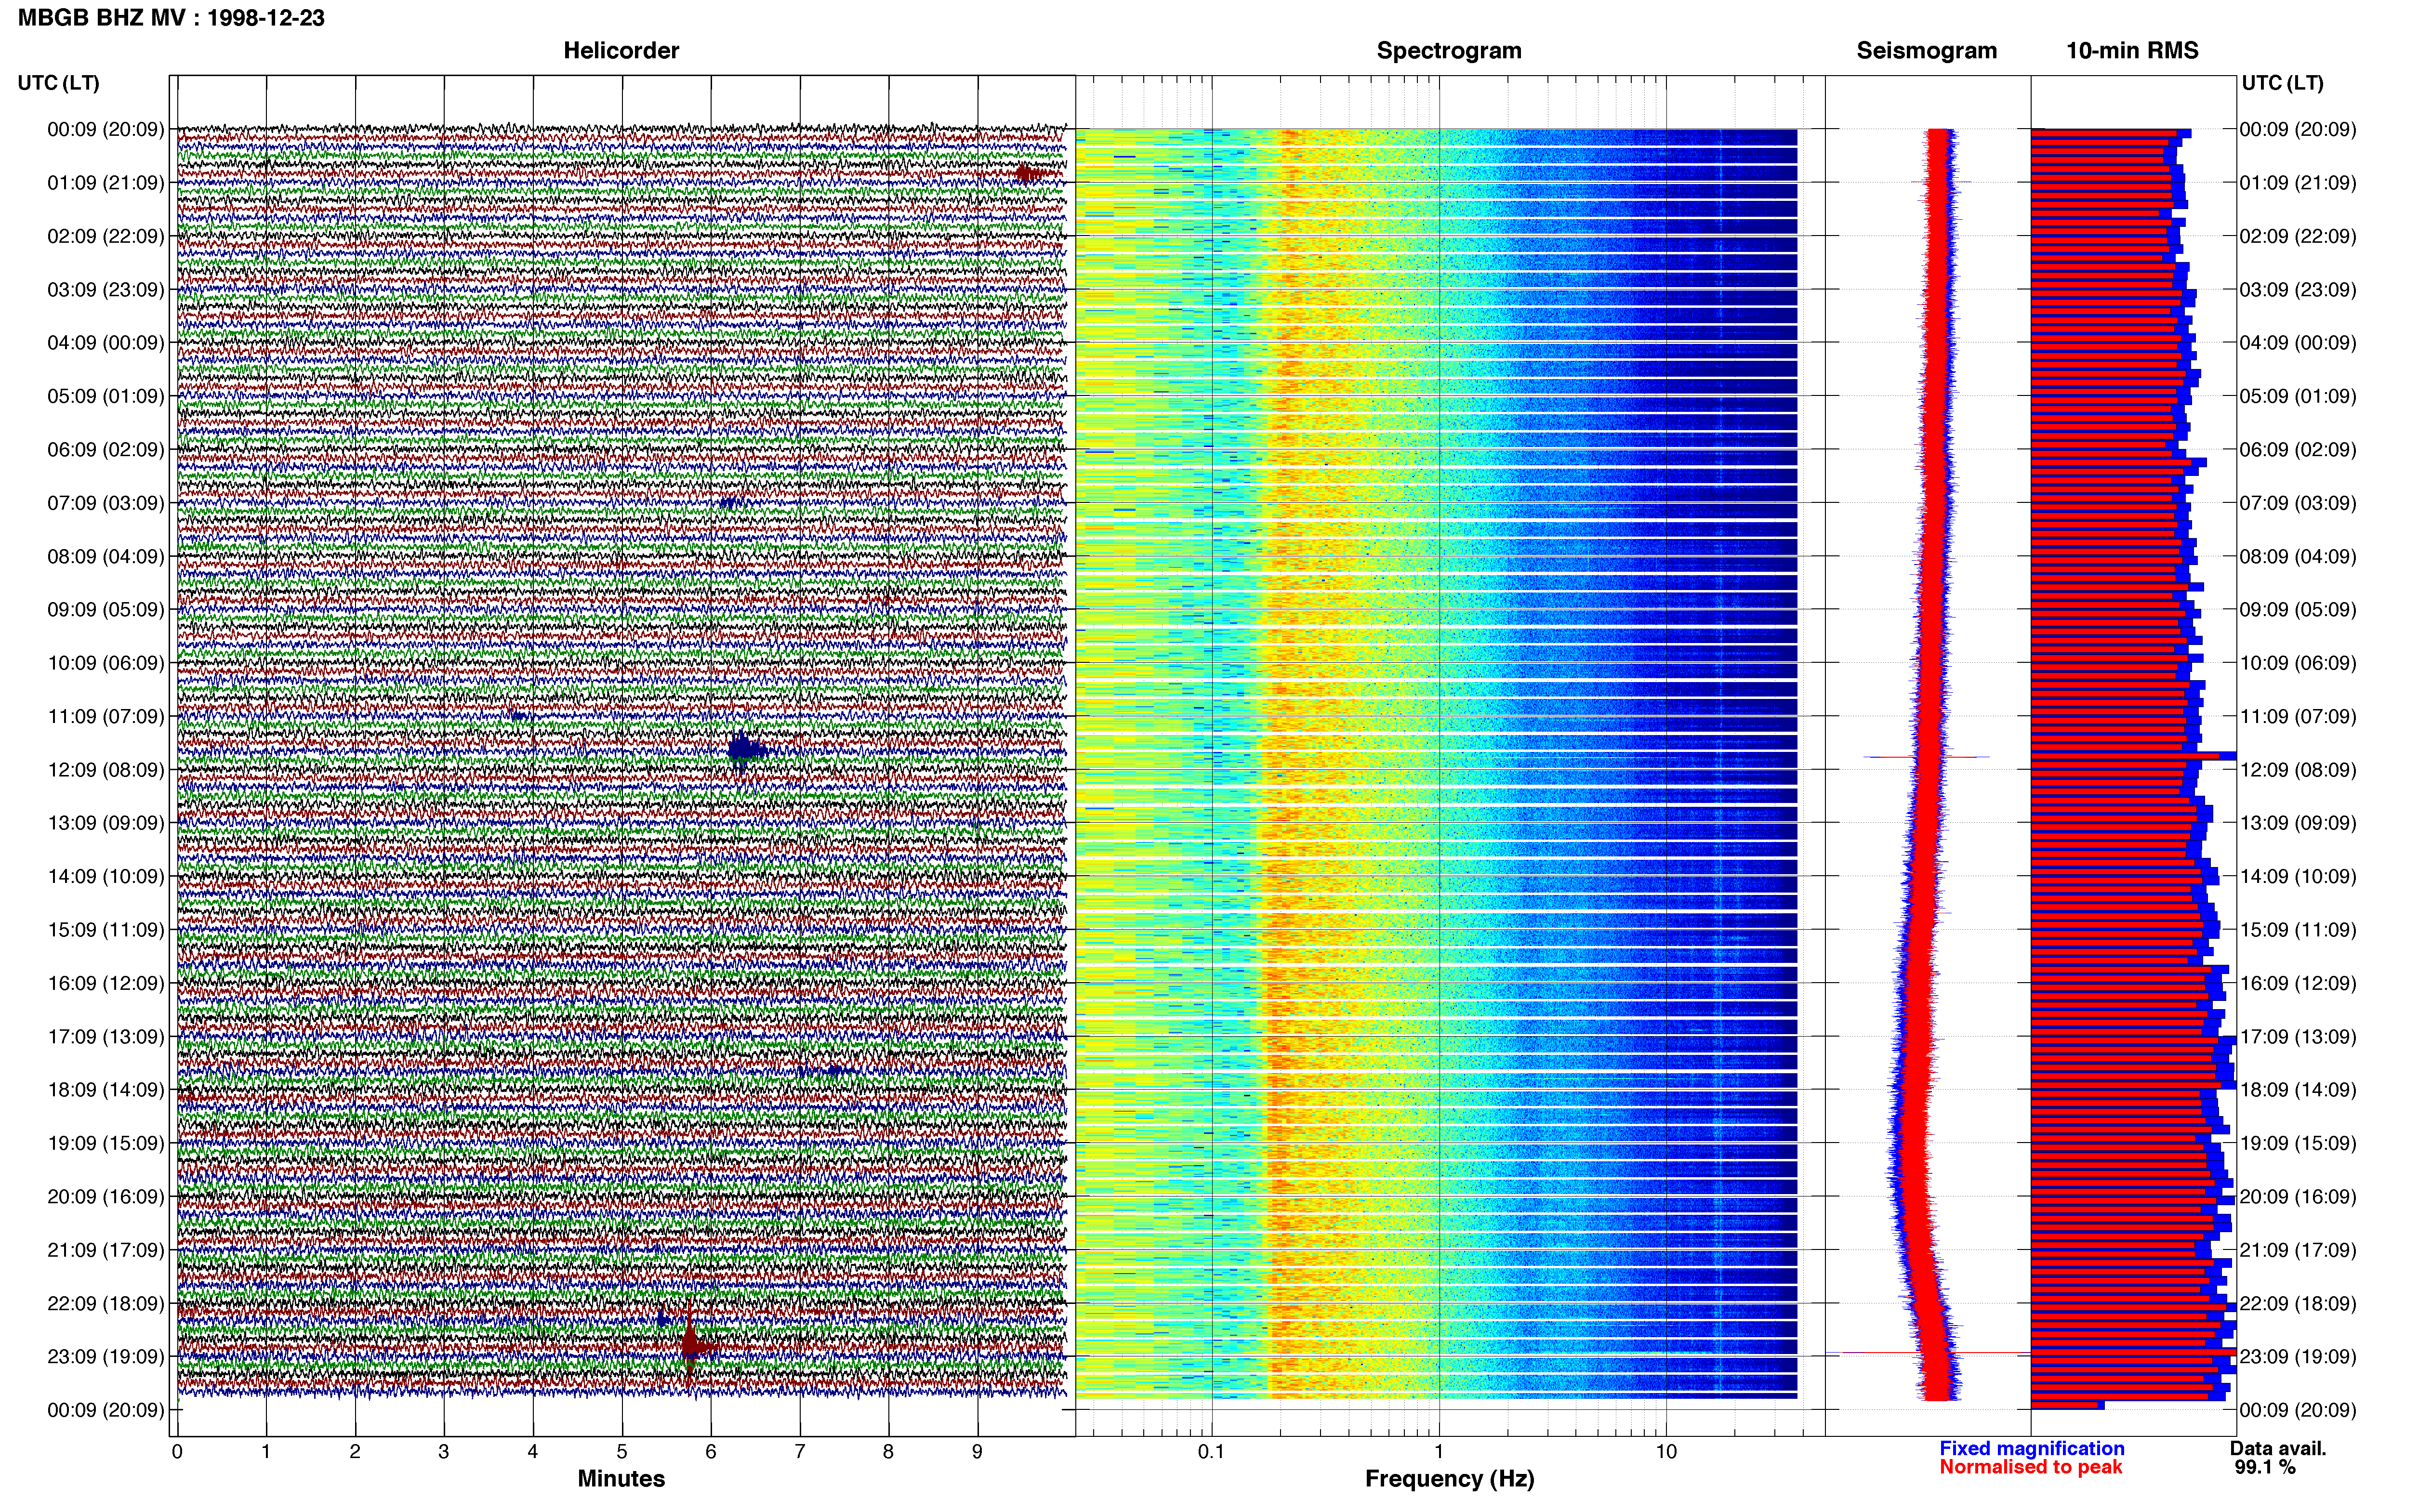The image size is (2418, 1512).
Task: Click the short final RMS bar near 00:09 (20:09)
Action: [2067, 1405]
